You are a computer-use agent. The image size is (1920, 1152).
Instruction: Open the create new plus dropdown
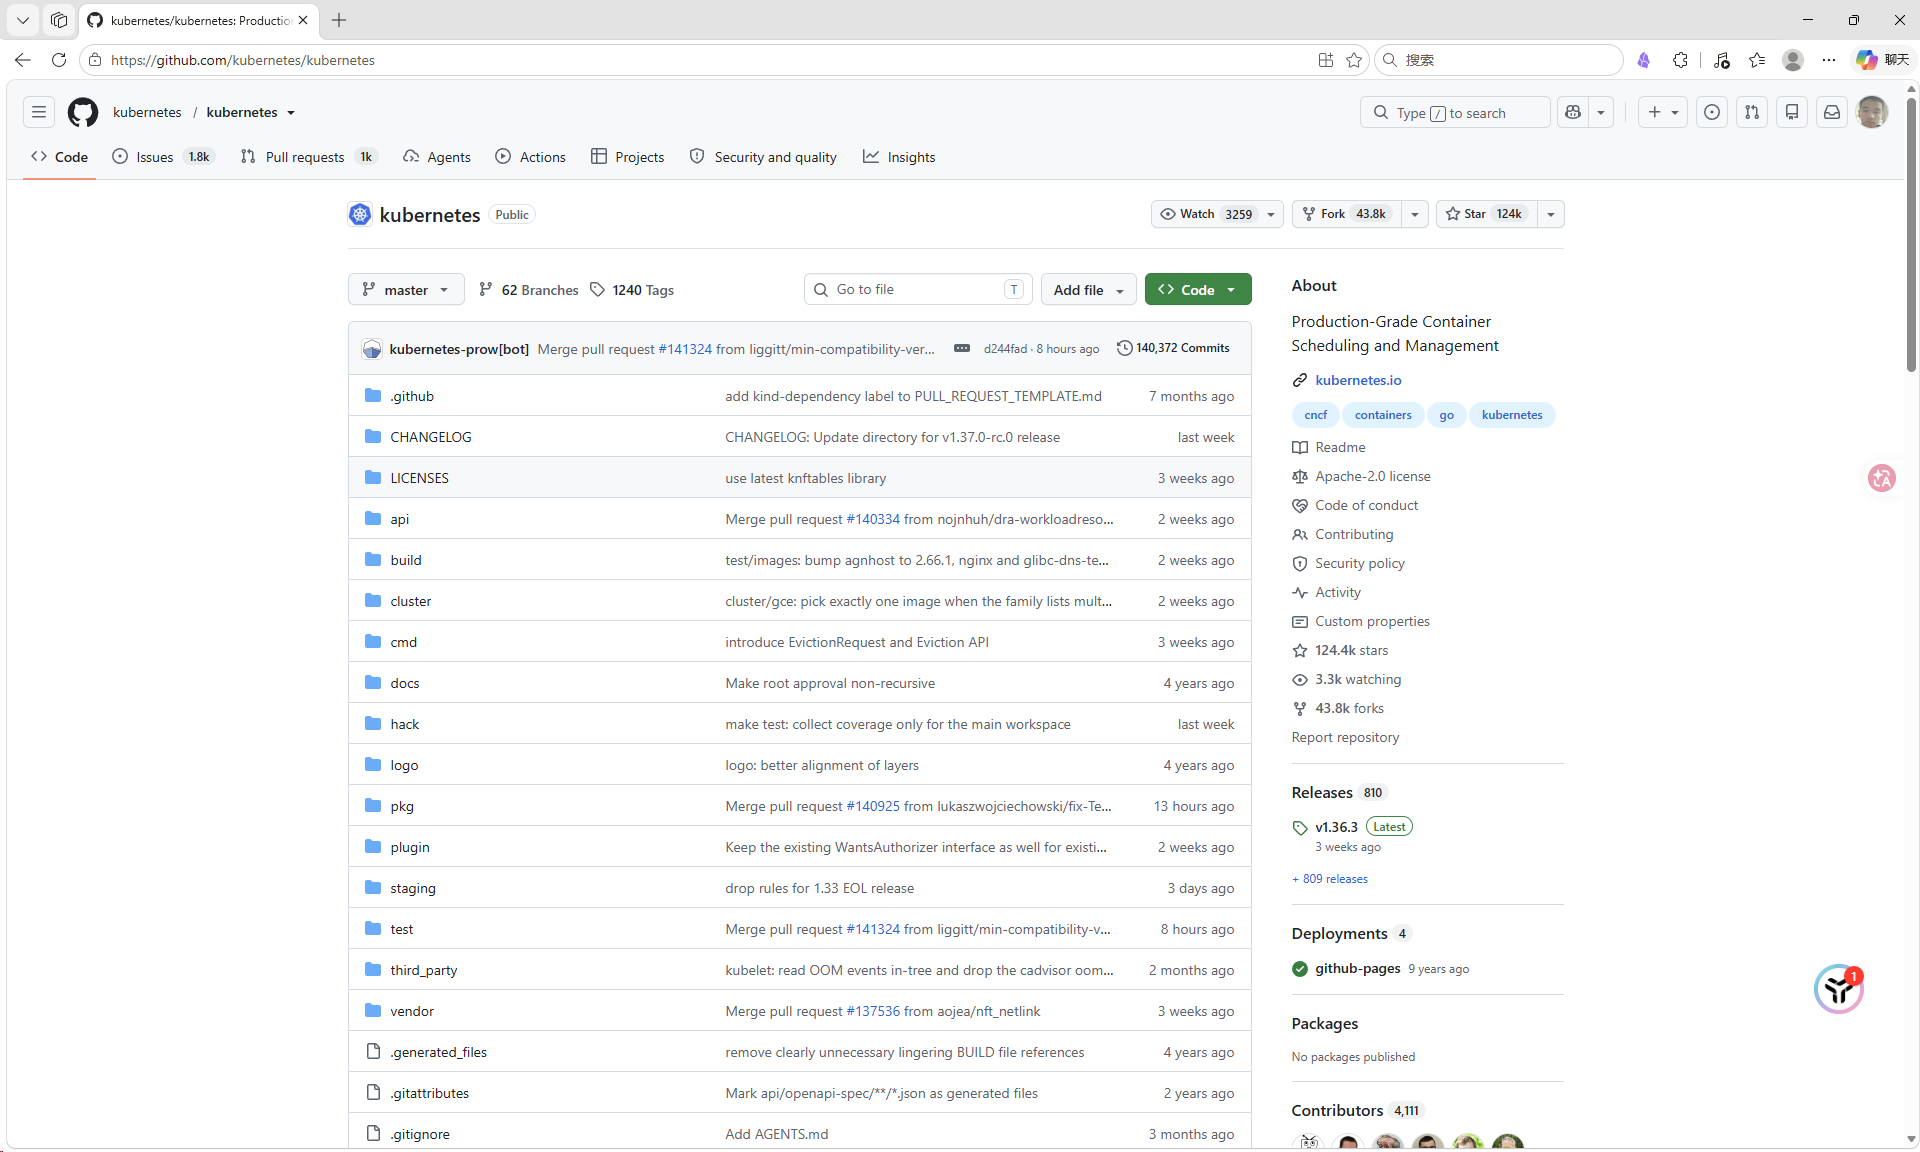pyautogui.click(x=1663, y=112)
